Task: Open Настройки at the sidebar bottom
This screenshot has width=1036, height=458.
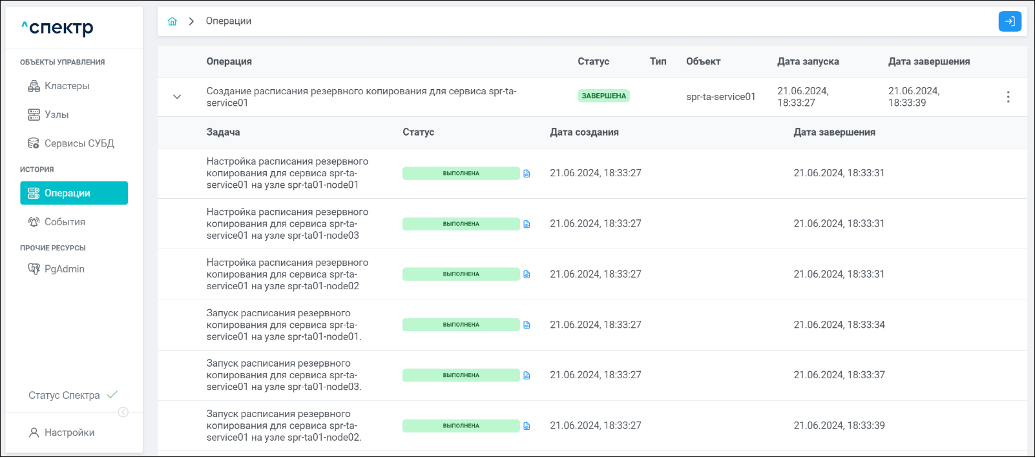Action: pyautogui.click(x=68, y=433)
